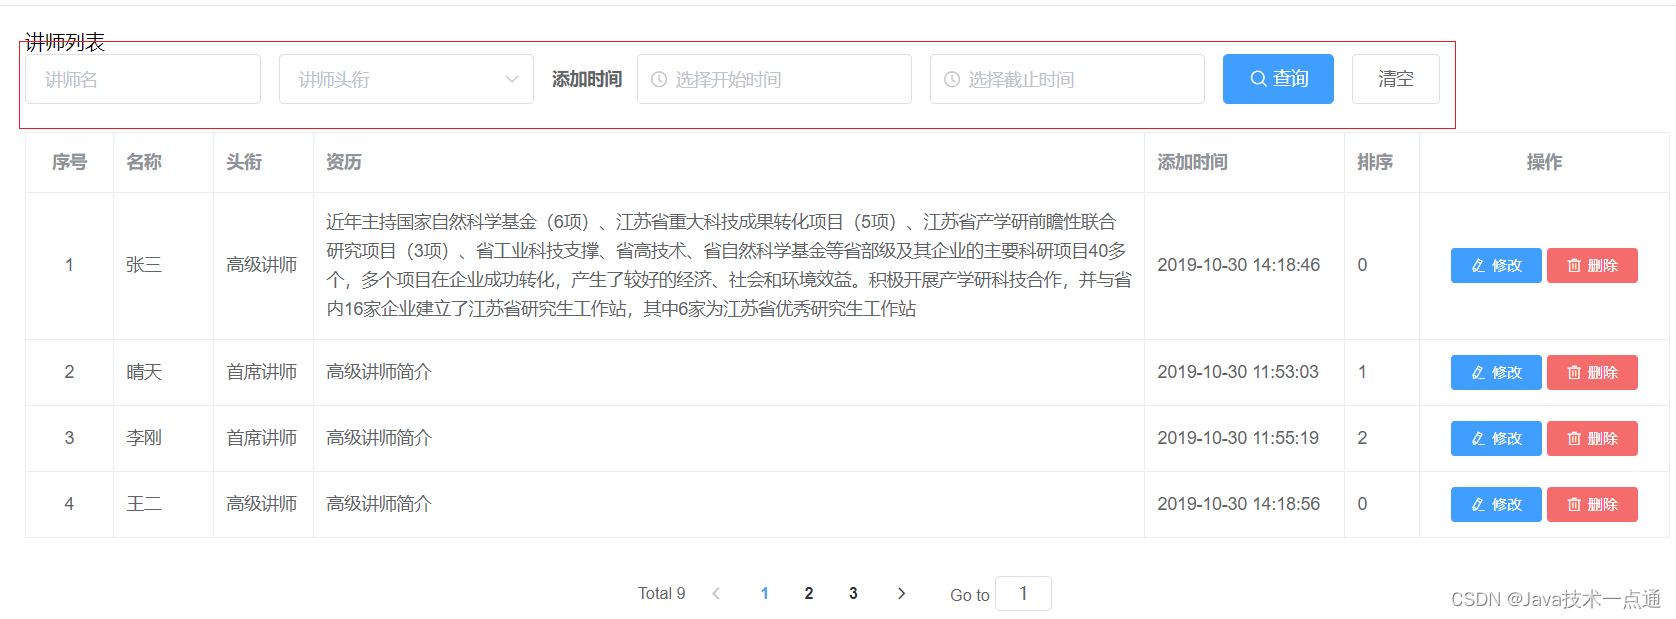
Task: Click timestamp 2019-10-30 11:55:19
Action: [1238, 438]
